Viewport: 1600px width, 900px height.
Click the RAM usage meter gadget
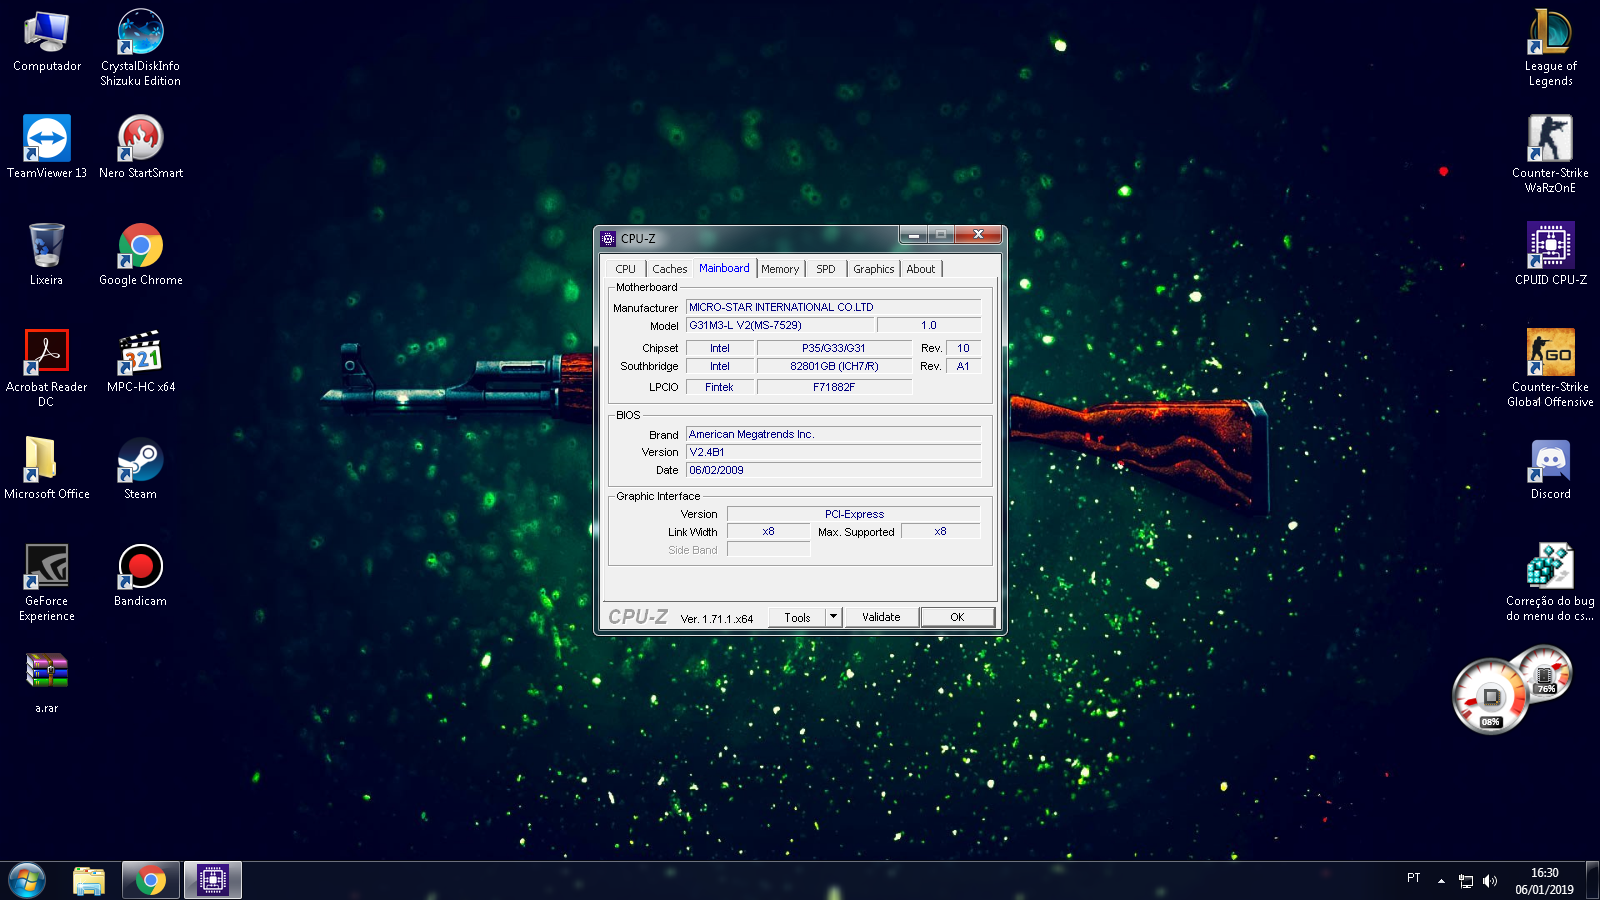point(1545,674)
